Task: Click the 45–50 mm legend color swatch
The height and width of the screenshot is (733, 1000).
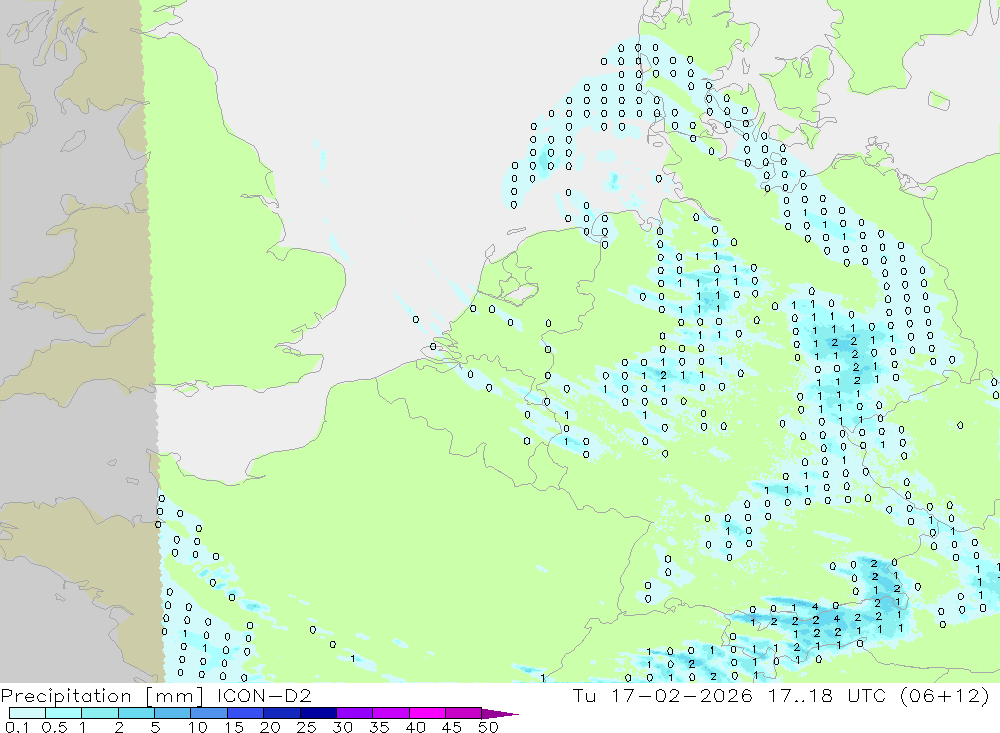Action: [x=464, y=713]
